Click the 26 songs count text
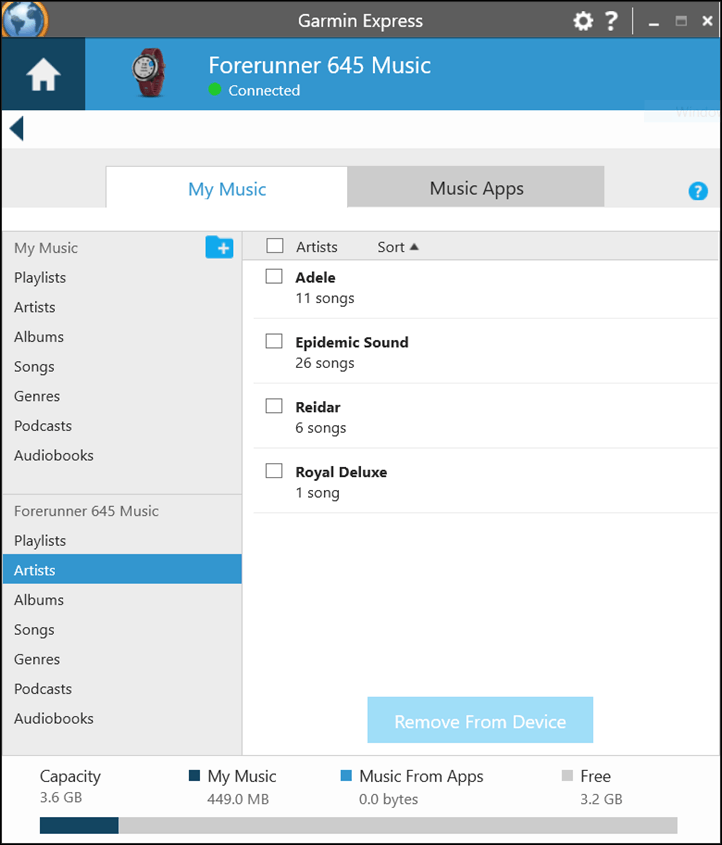Viewport: 722px width, 845px height. (325, 363)
